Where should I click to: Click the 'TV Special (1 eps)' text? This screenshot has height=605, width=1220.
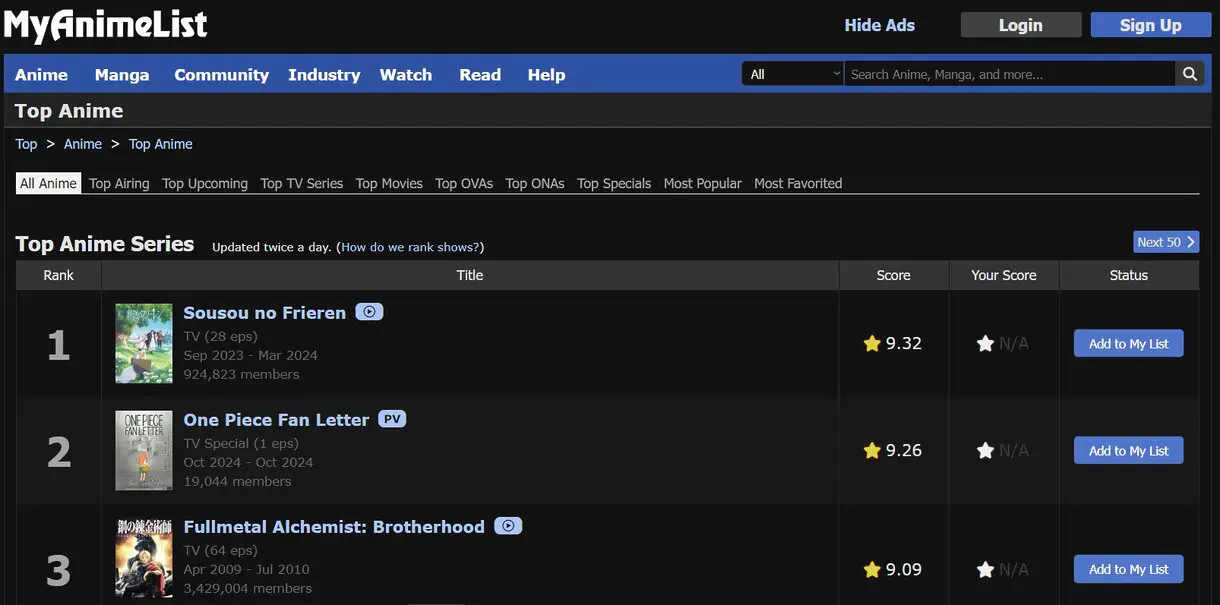click(241, 443)
